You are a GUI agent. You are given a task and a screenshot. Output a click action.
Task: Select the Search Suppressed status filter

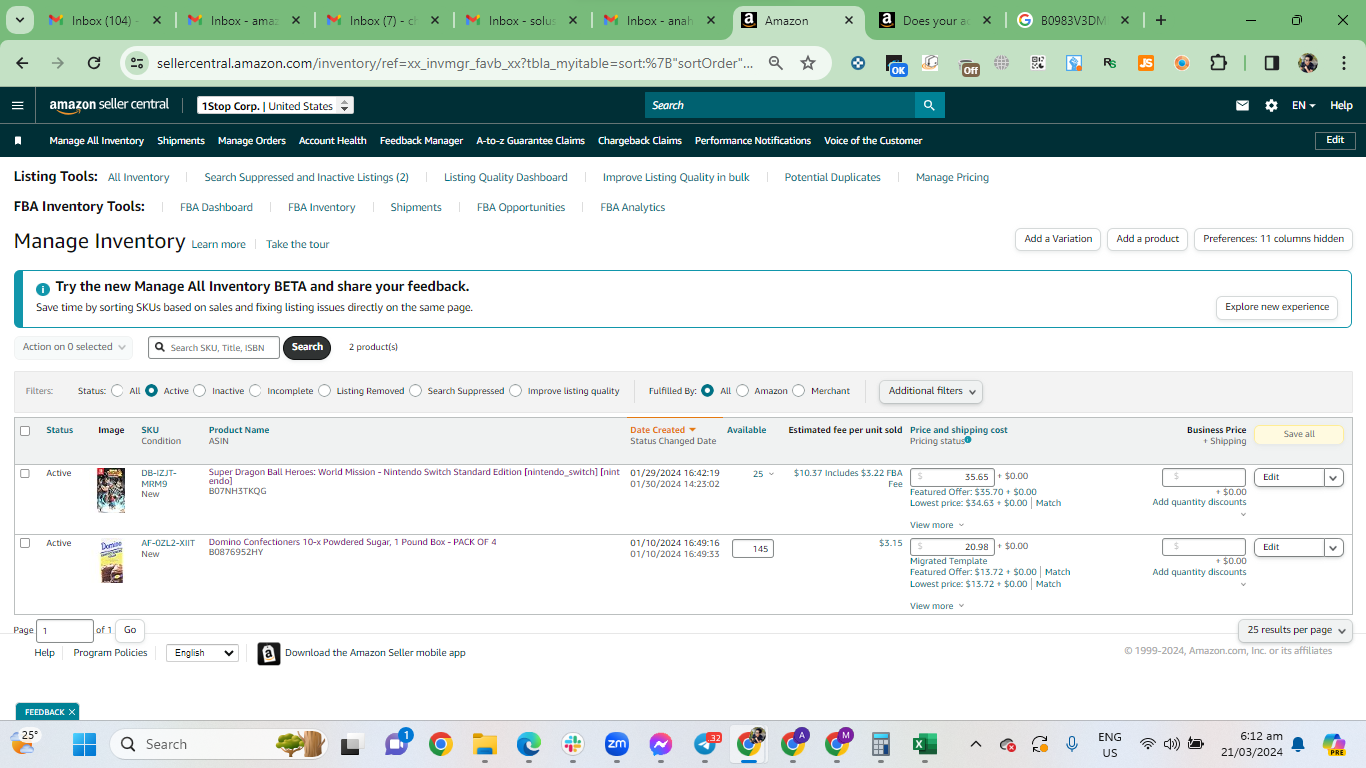point(416,391)
